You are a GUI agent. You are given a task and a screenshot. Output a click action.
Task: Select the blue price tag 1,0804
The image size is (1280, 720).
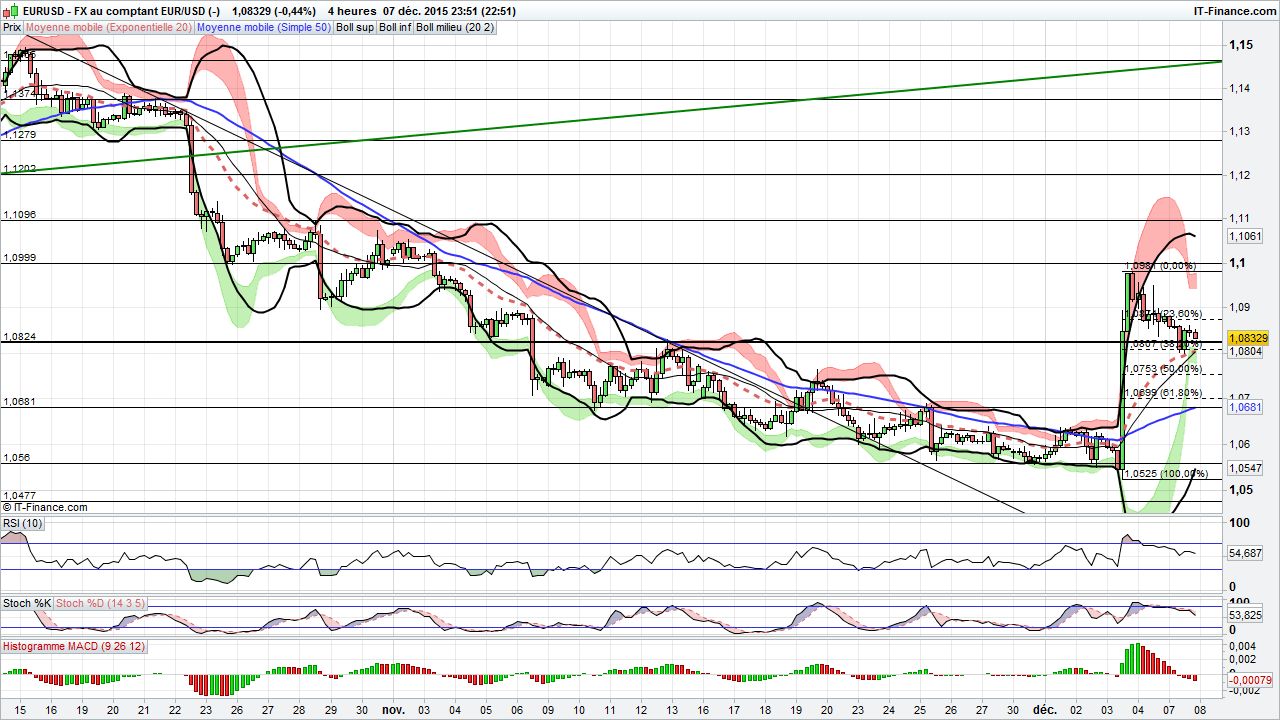[1243, 352]
